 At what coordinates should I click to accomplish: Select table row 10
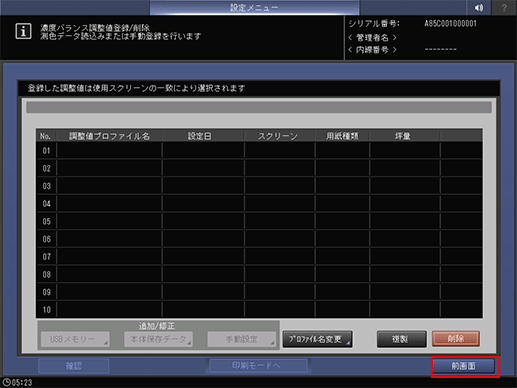point(259,310)
